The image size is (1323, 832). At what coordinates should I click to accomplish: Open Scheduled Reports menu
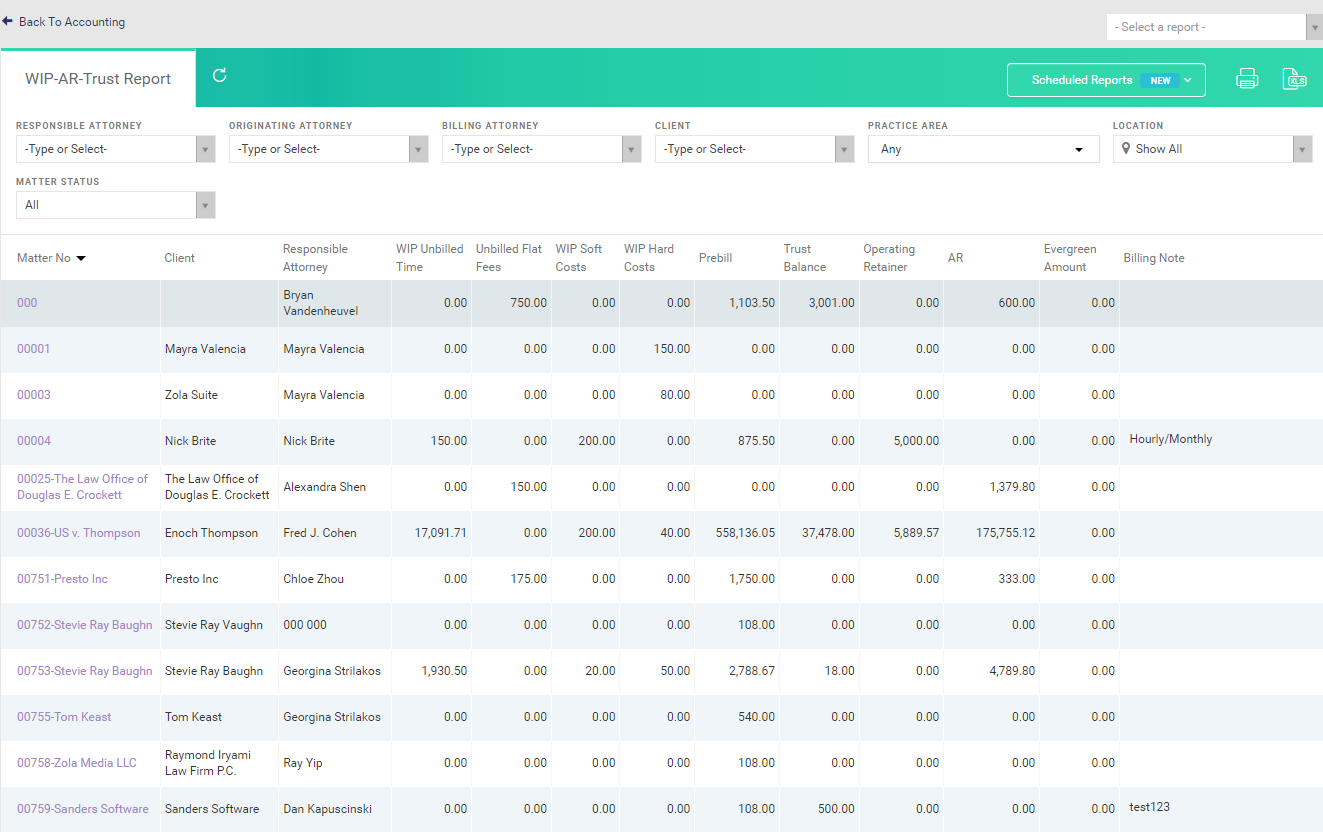click(1106, 80)
